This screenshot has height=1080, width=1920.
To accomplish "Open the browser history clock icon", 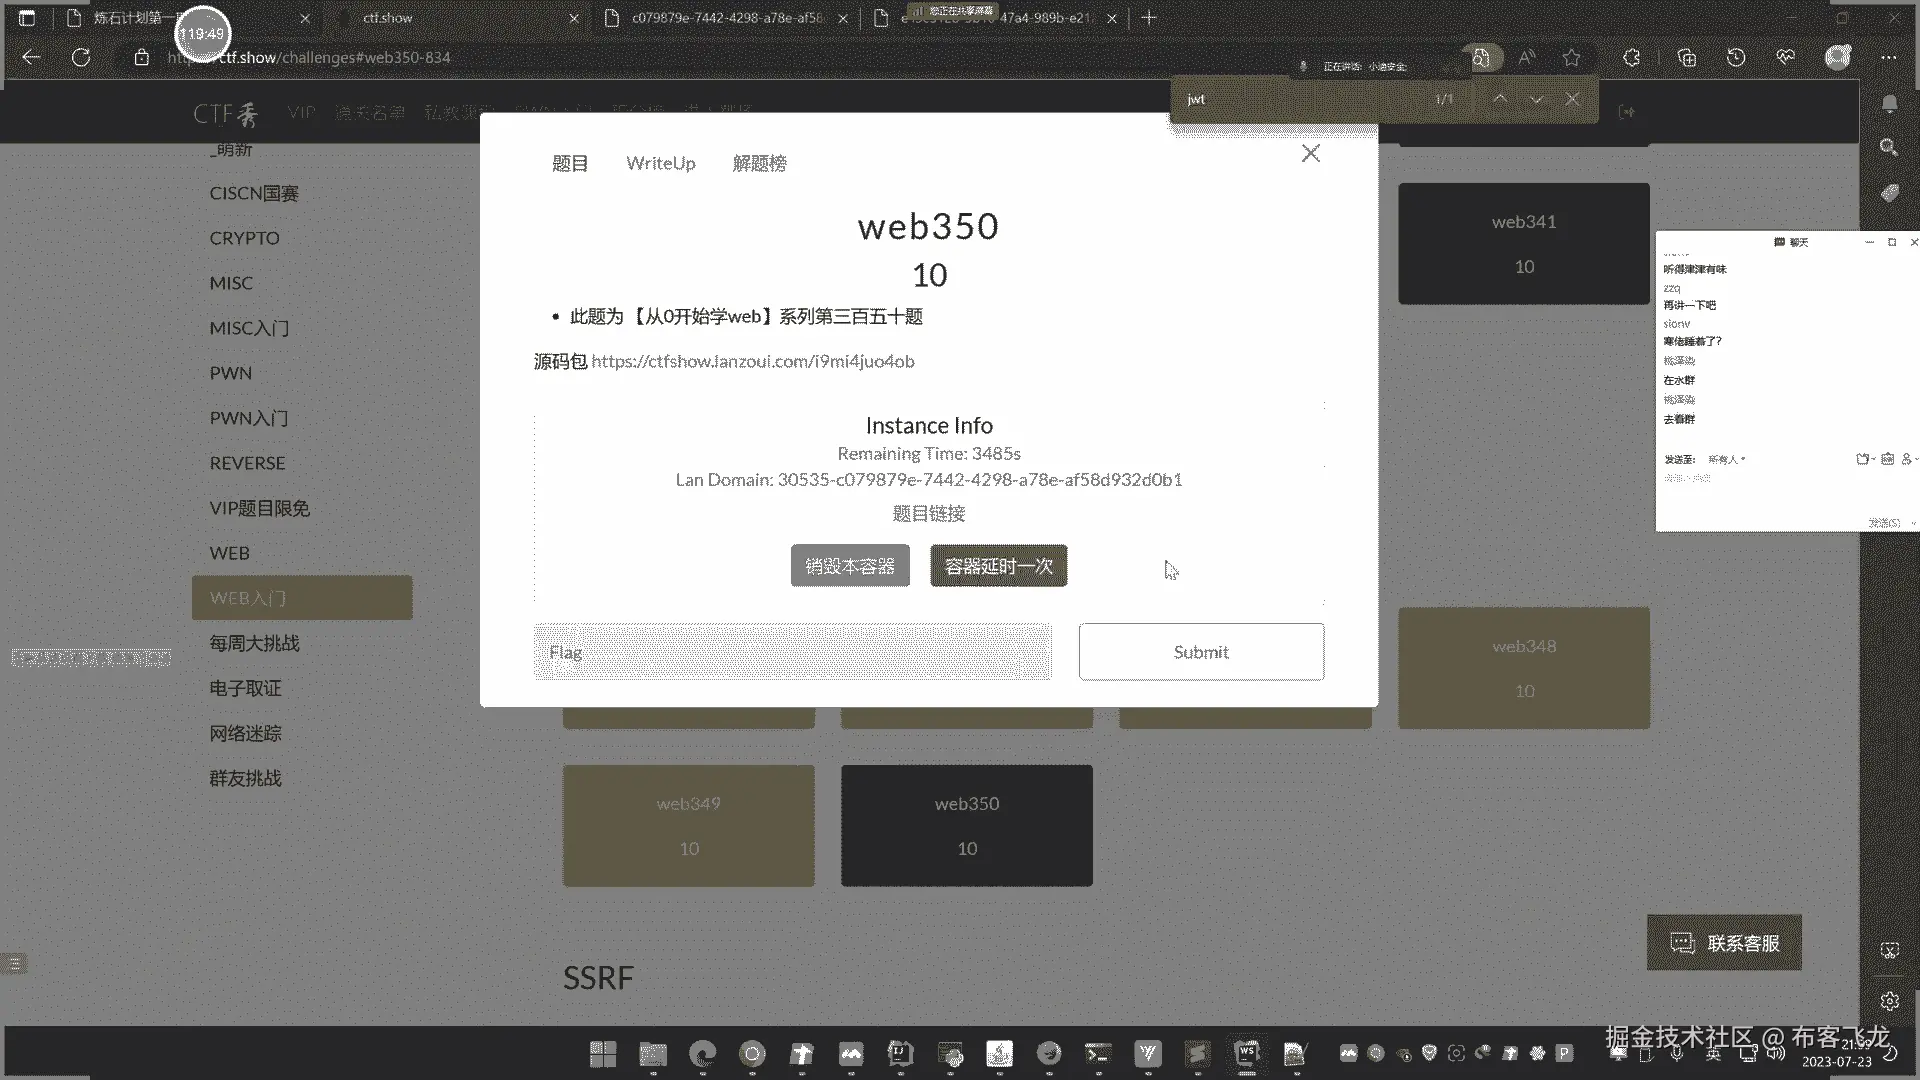I will (1736, 58).
